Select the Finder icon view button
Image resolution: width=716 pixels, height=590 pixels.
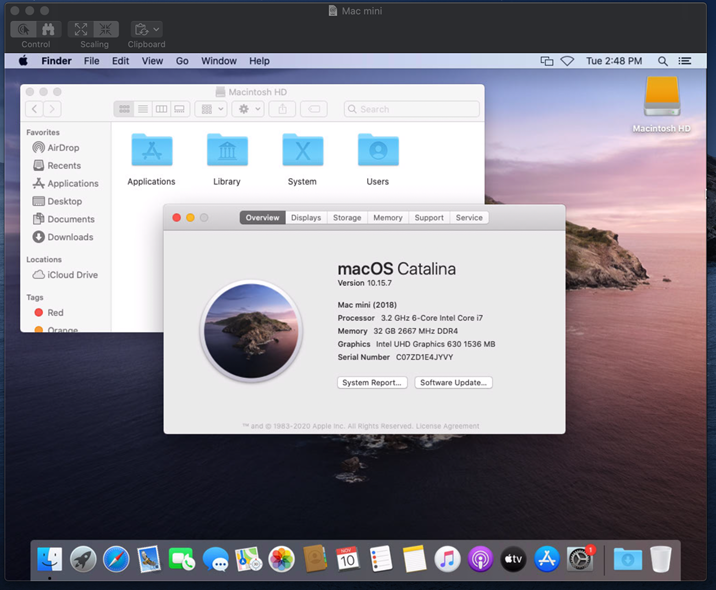(124, 109)
